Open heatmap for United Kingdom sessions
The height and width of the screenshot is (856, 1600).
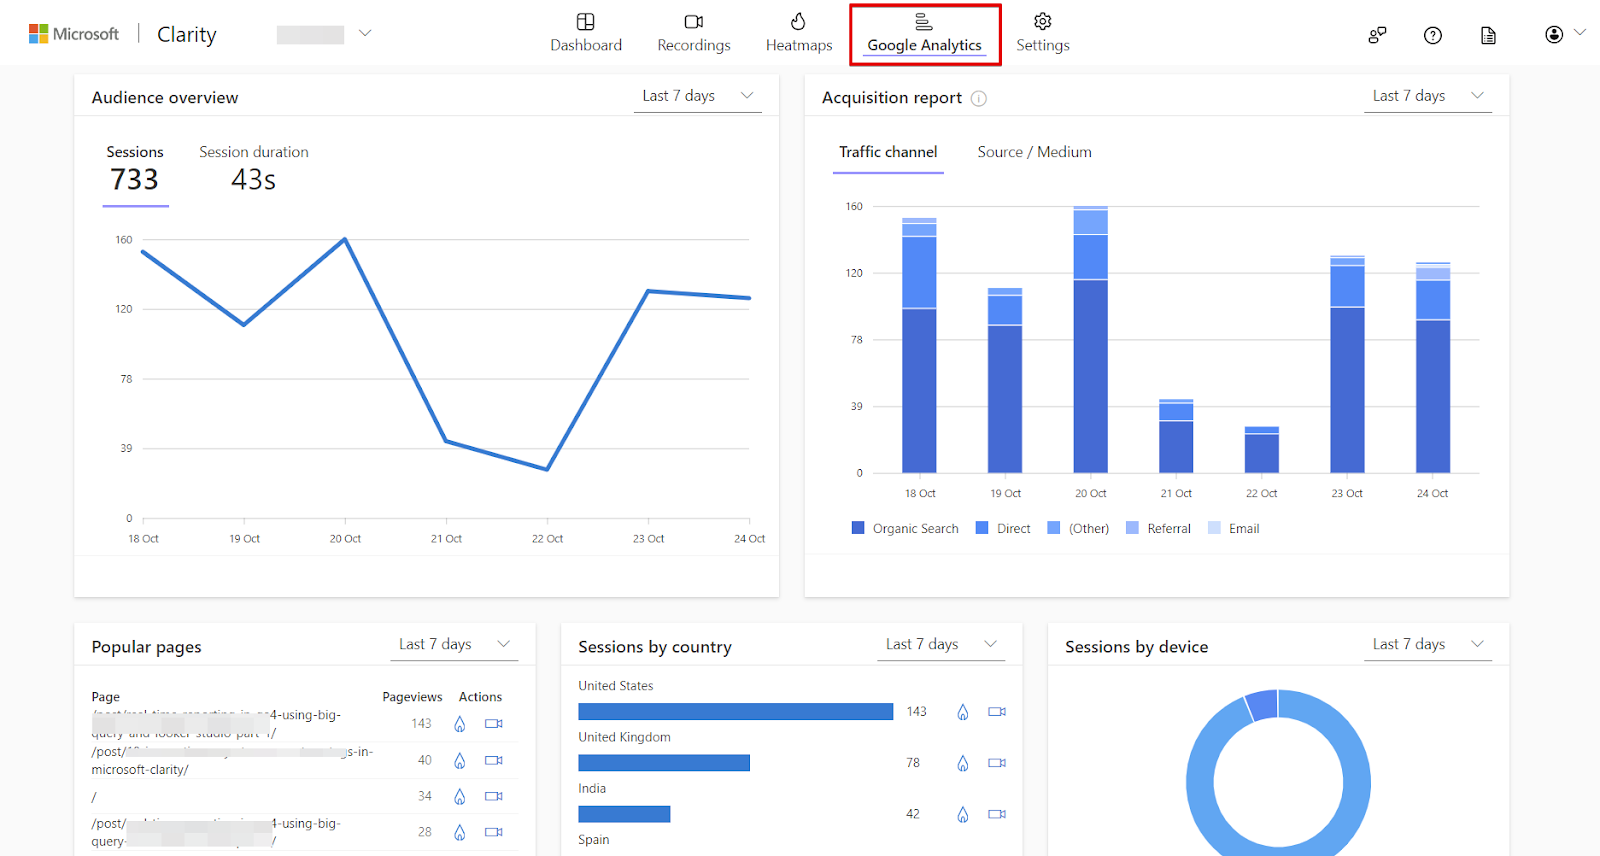click(963, 764)
